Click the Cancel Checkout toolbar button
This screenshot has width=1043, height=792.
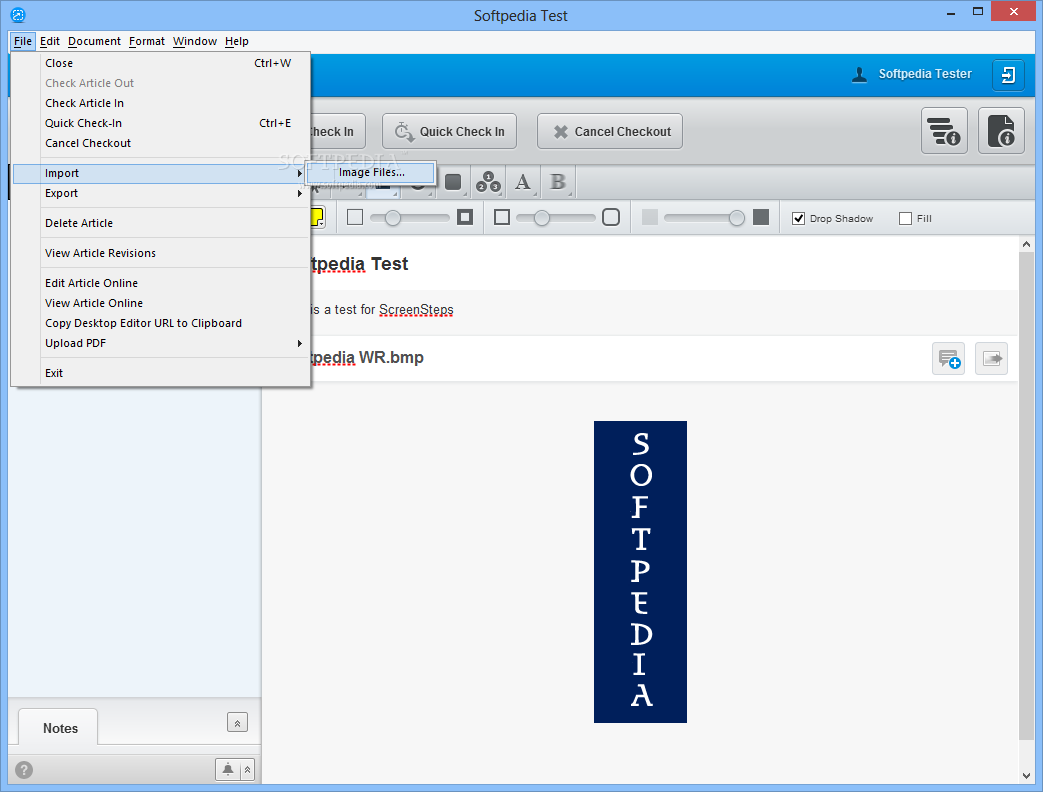[x=610, y=132]
